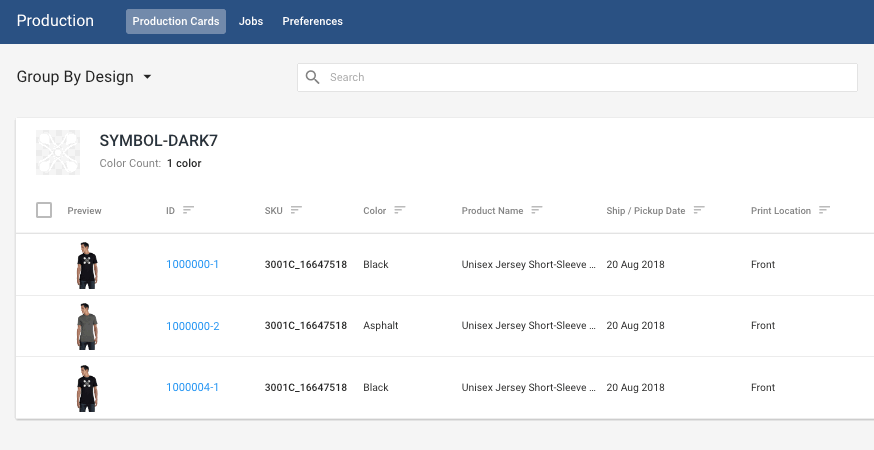This screenshot has width=874, height=450.
Task: Click the '1 color' color count value
Action: pyautogui.click(x=184, y=163)
